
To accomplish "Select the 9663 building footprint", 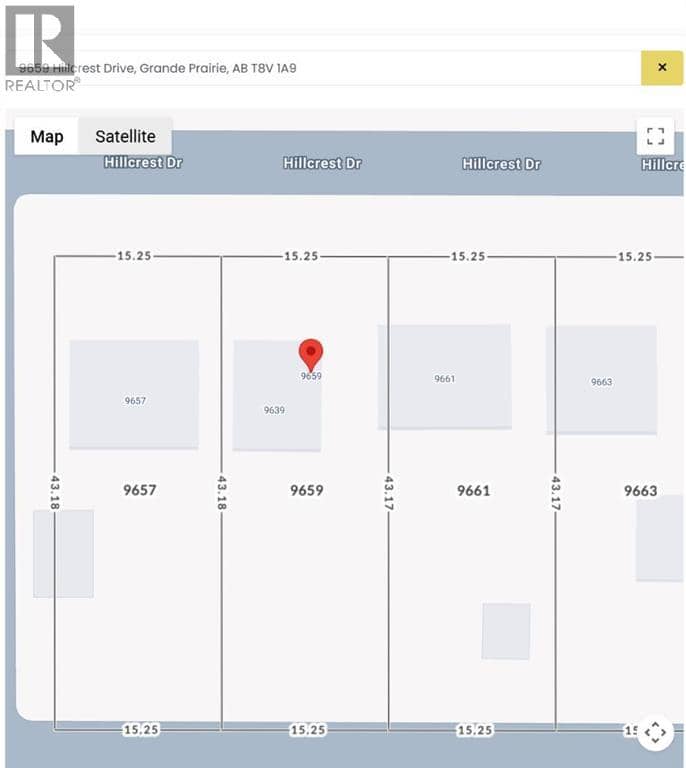I will click(x=602, y=380).
